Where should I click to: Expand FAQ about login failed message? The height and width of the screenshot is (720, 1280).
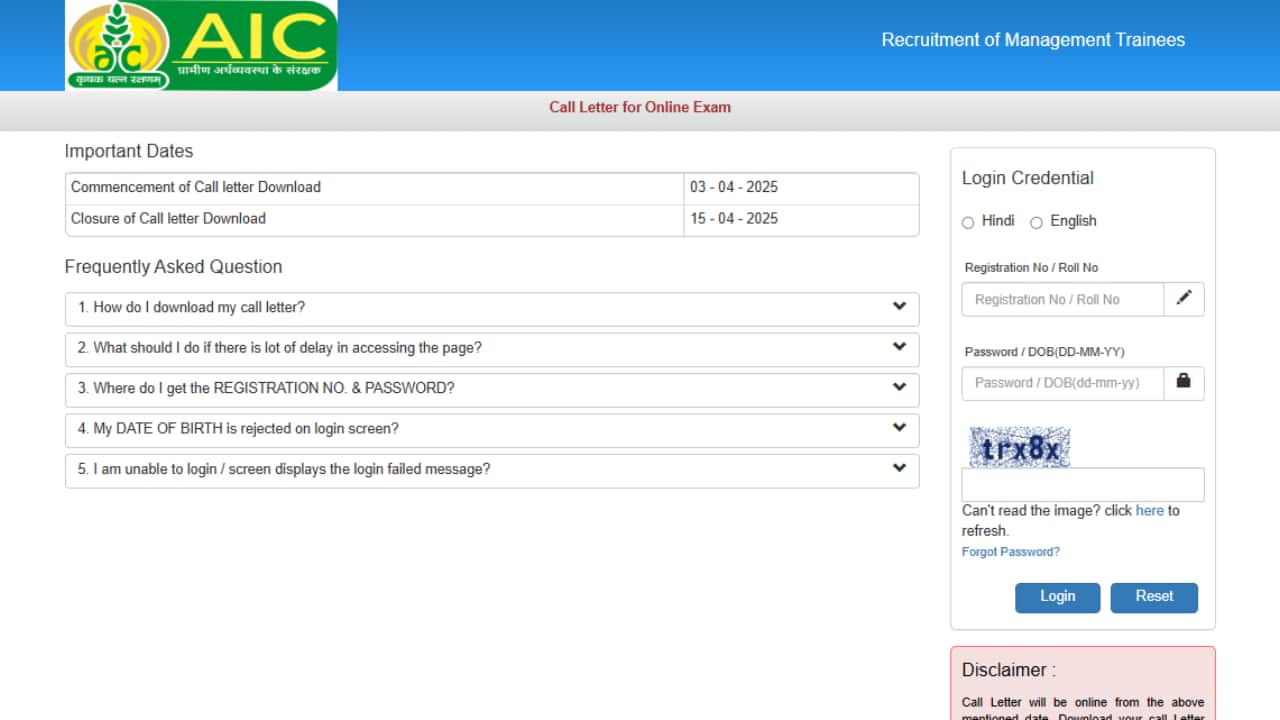(492, 470)
